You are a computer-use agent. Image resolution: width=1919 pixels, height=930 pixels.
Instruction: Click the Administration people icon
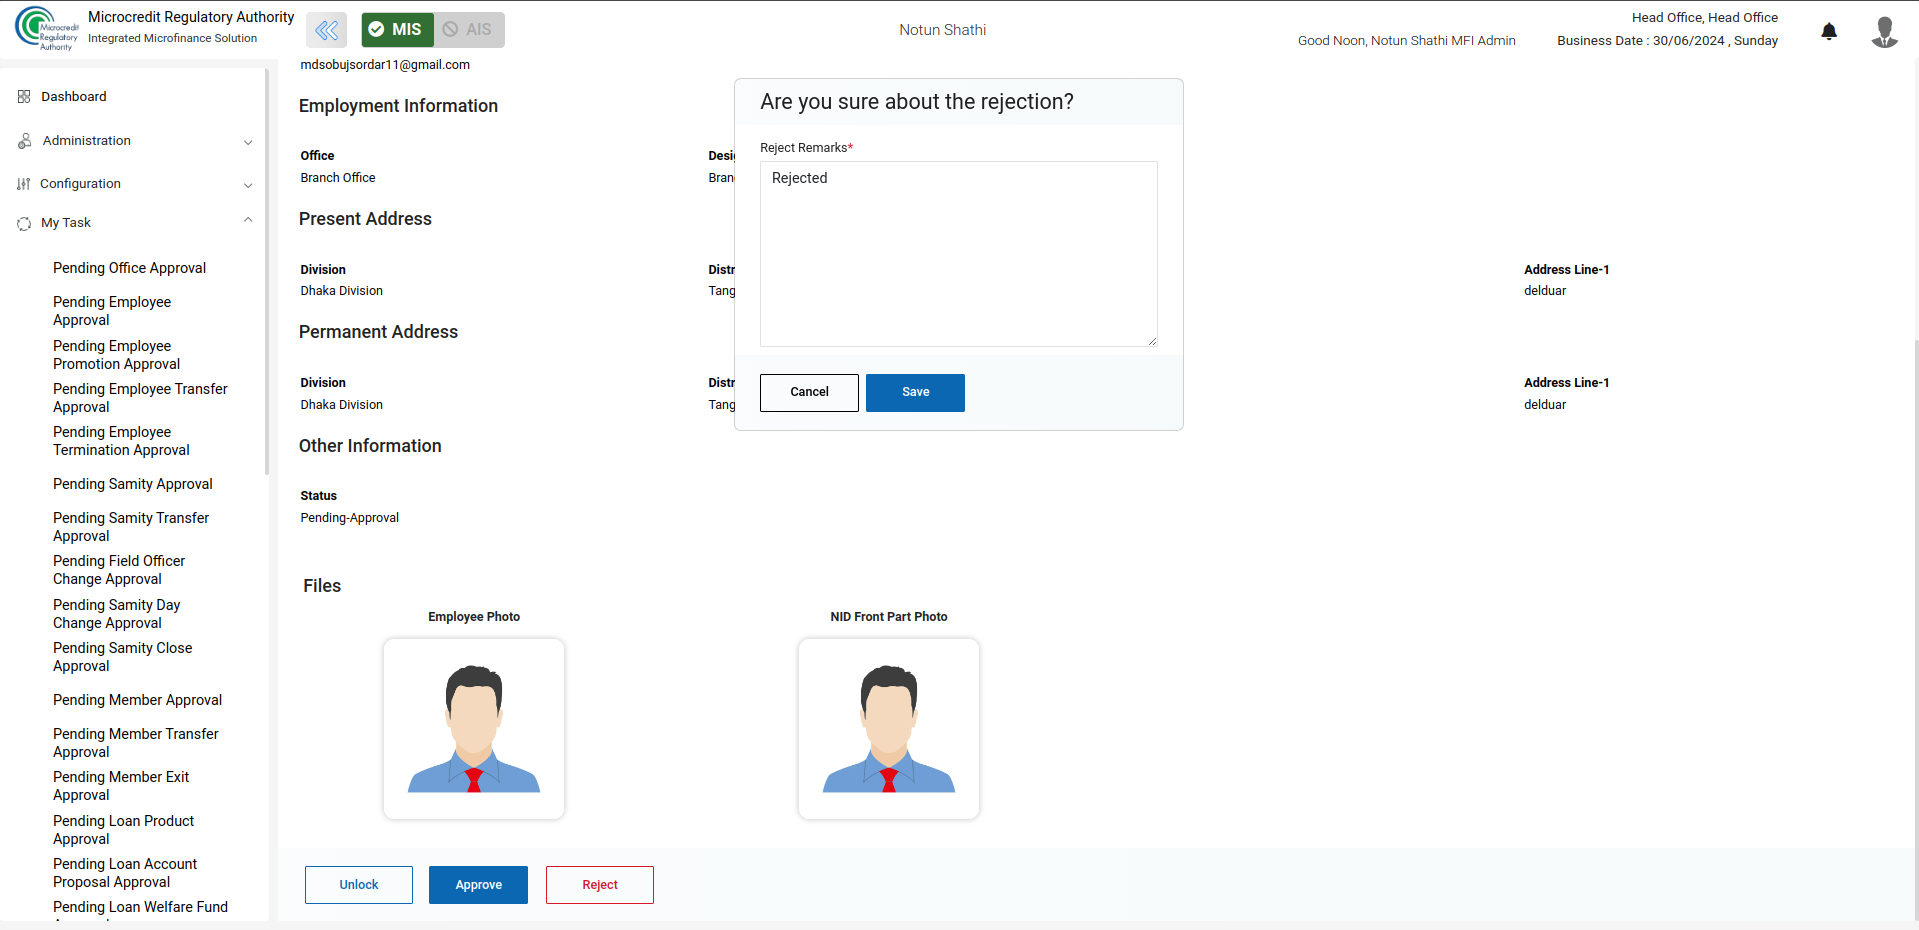pyautogui.click(x=25, y=141)
